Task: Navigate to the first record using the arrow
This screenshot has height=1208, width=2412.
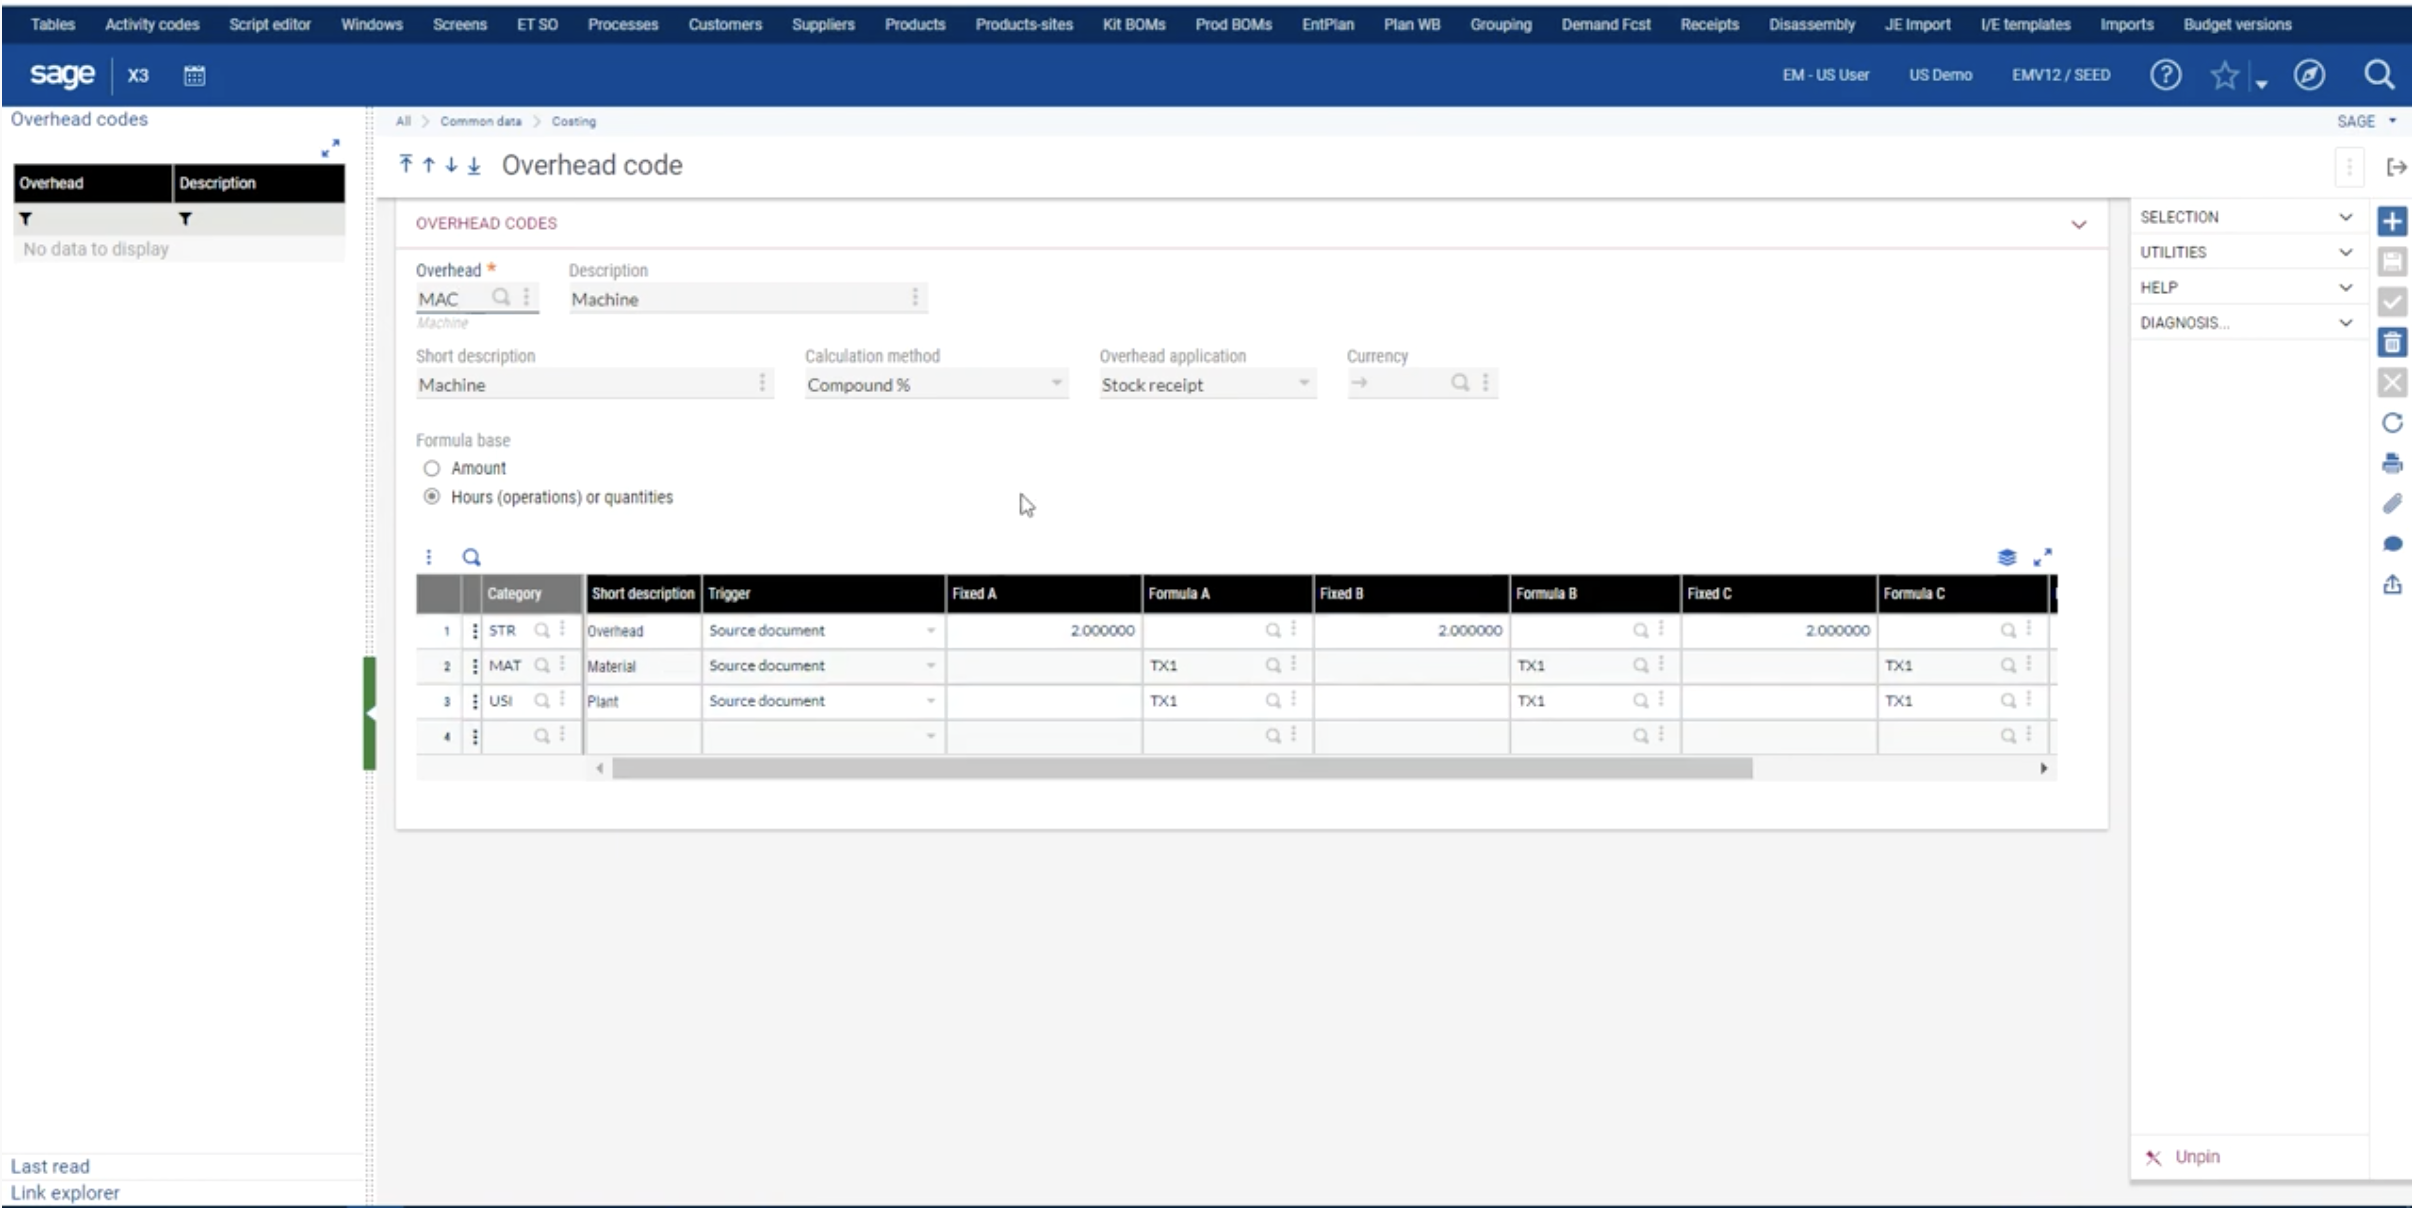Action: pos(404,164)
